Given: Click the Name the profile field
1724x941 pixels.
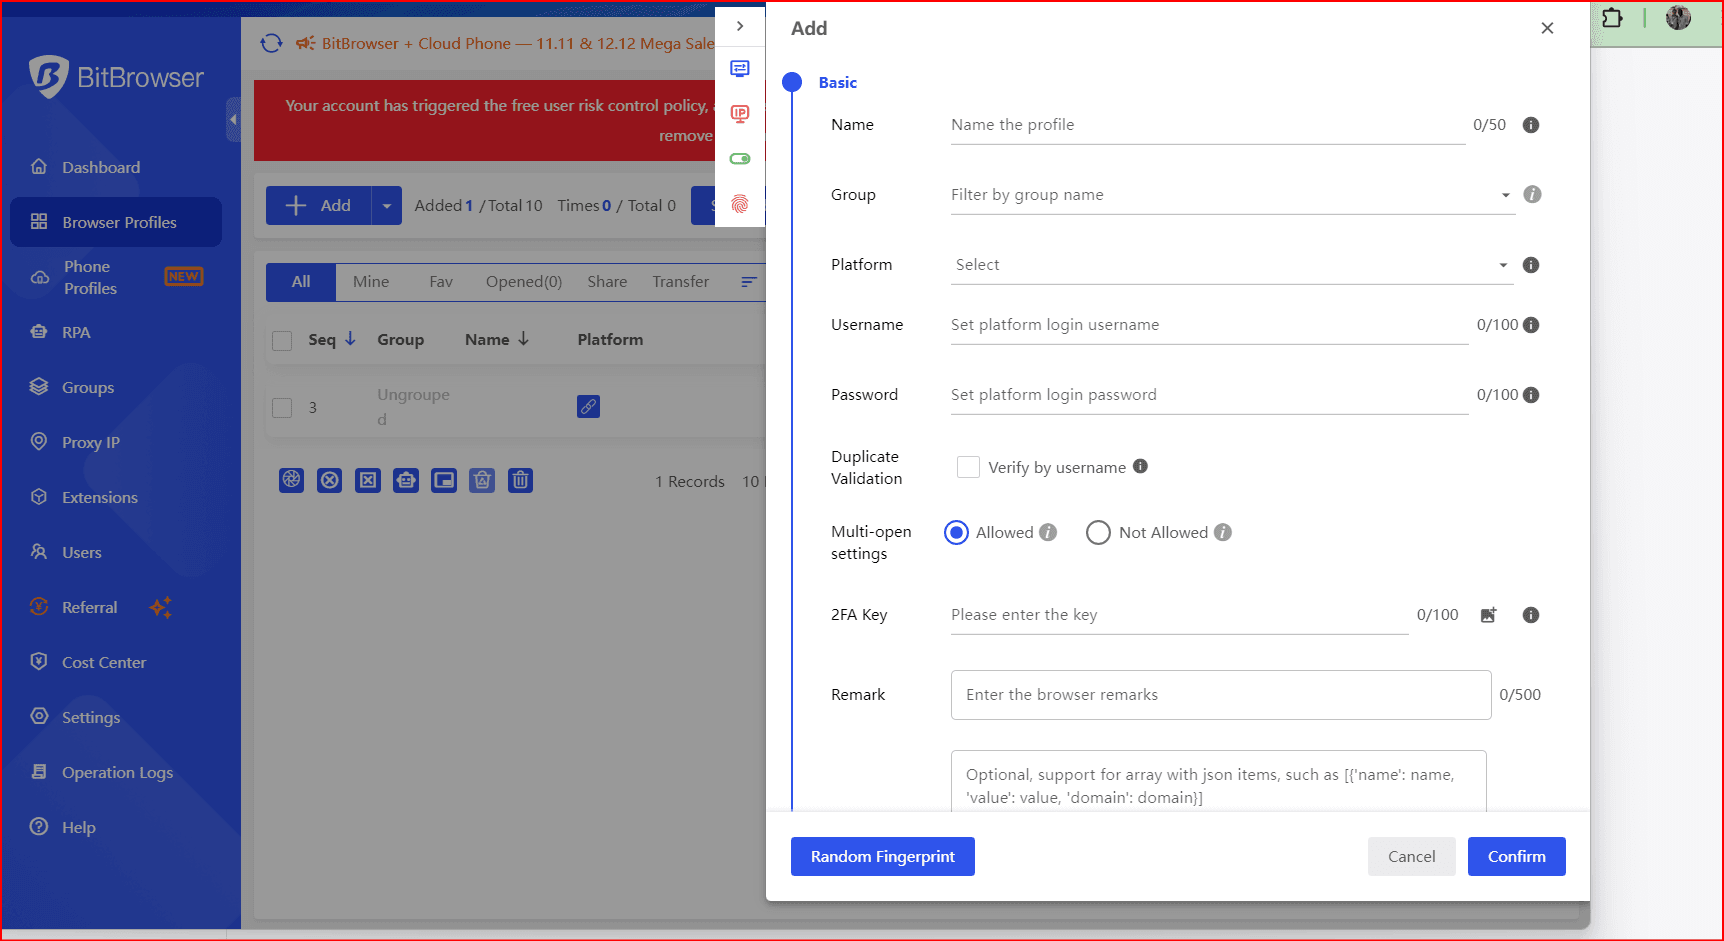Looking at the screenshot, I should [1207, 125].
